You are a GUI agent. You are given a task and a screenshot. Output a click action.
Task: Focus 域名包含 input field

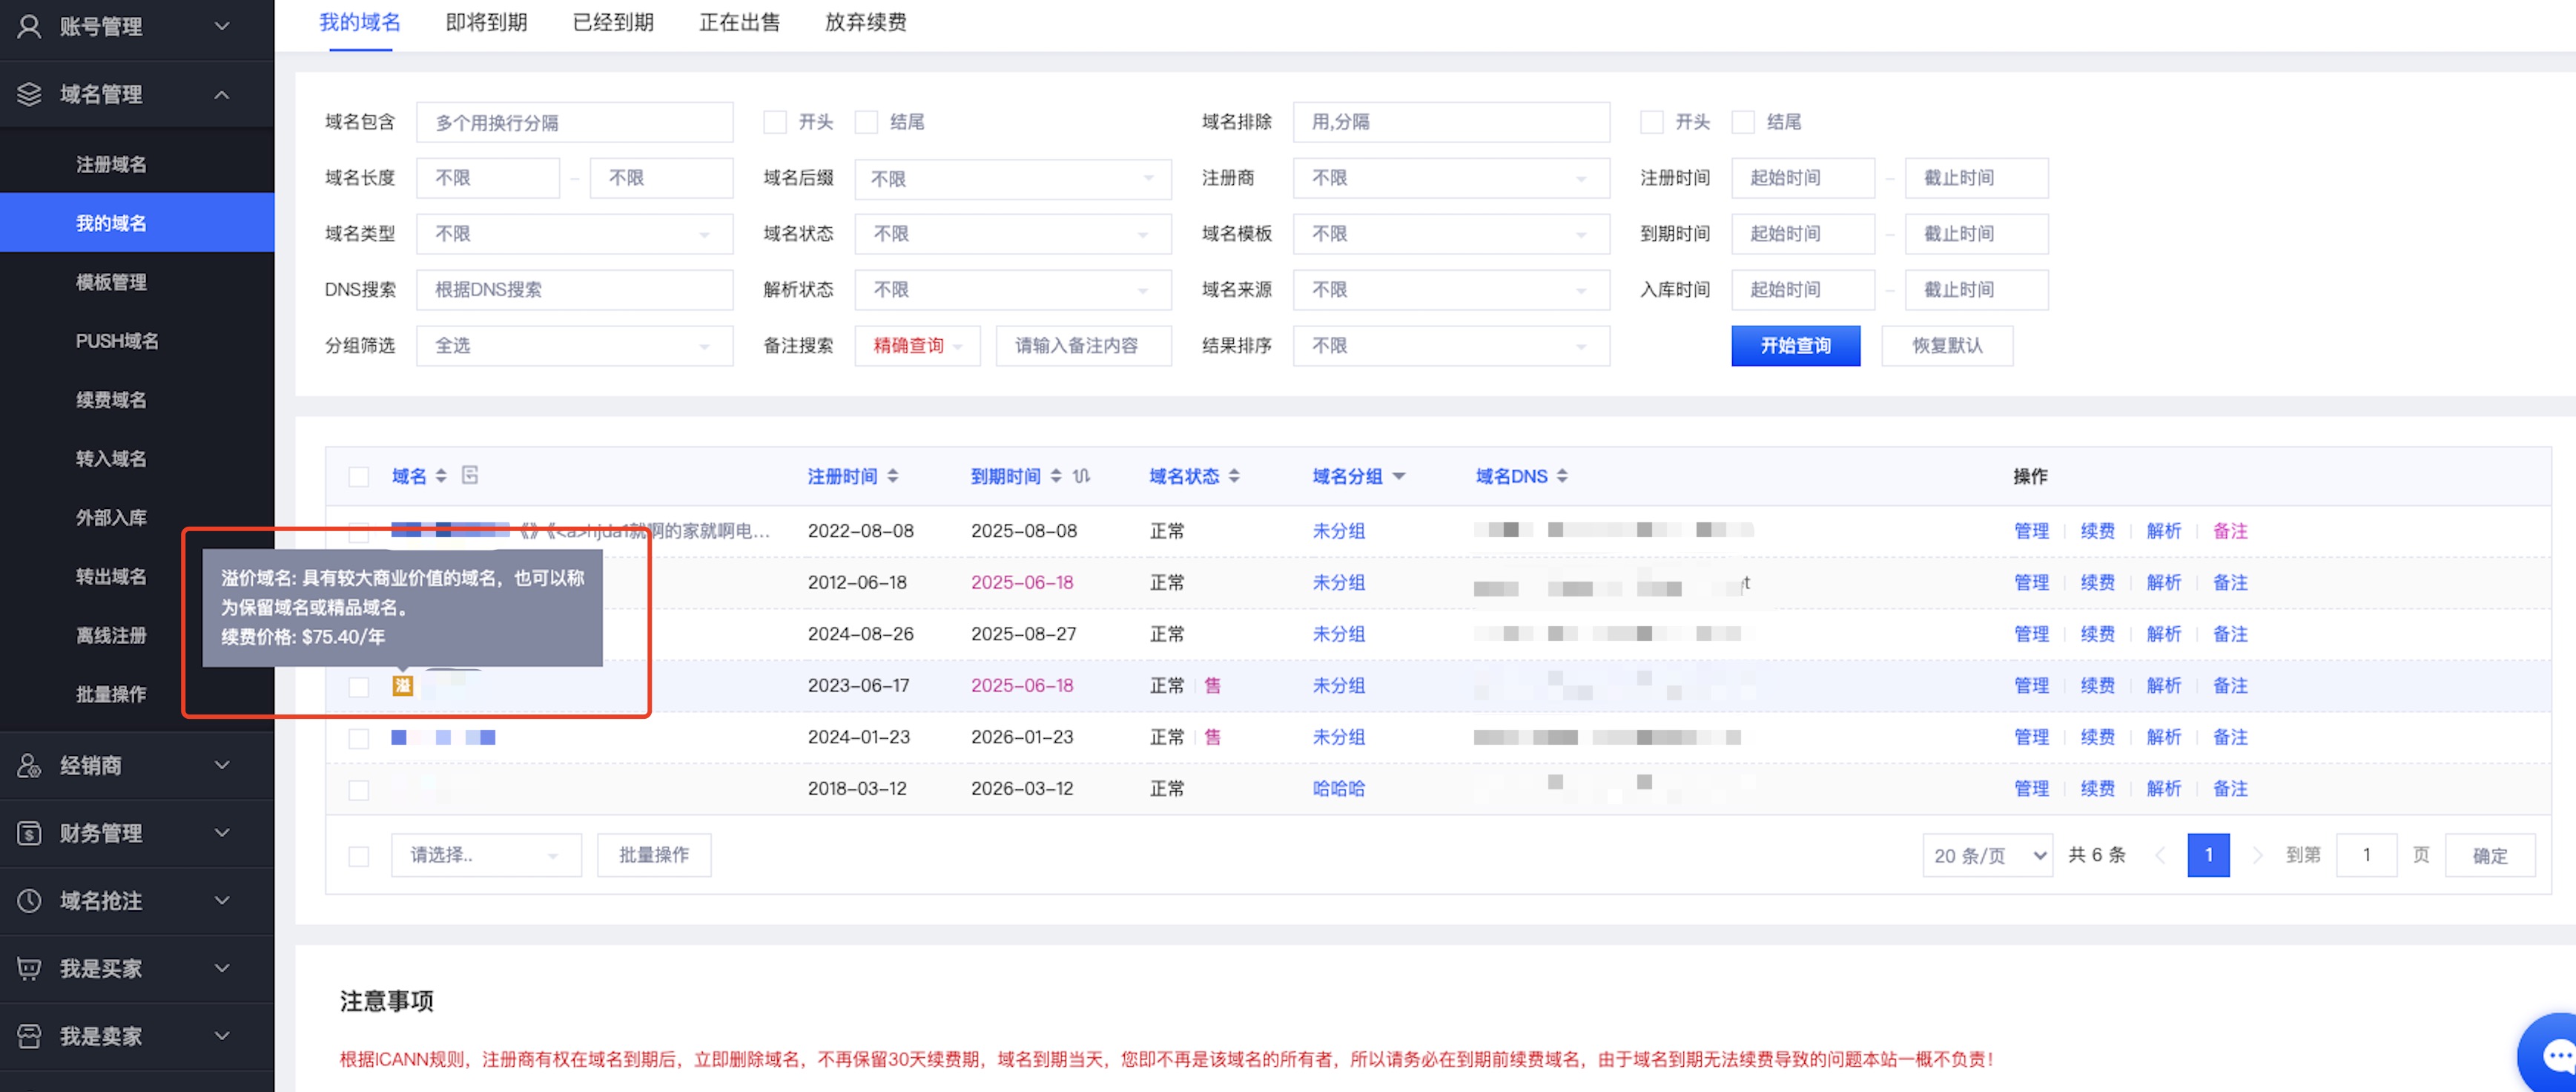pos(574,122)
